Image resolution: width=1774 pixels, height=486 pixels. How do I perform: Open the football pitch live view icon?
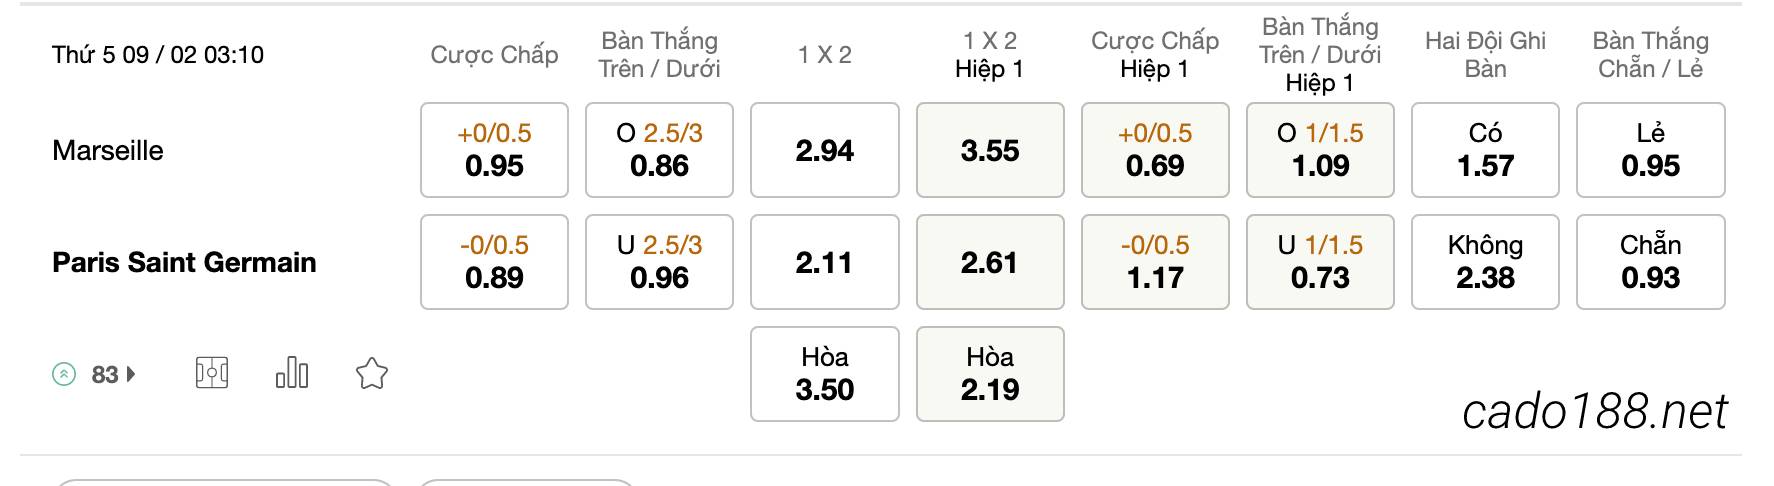pos(212,374)
